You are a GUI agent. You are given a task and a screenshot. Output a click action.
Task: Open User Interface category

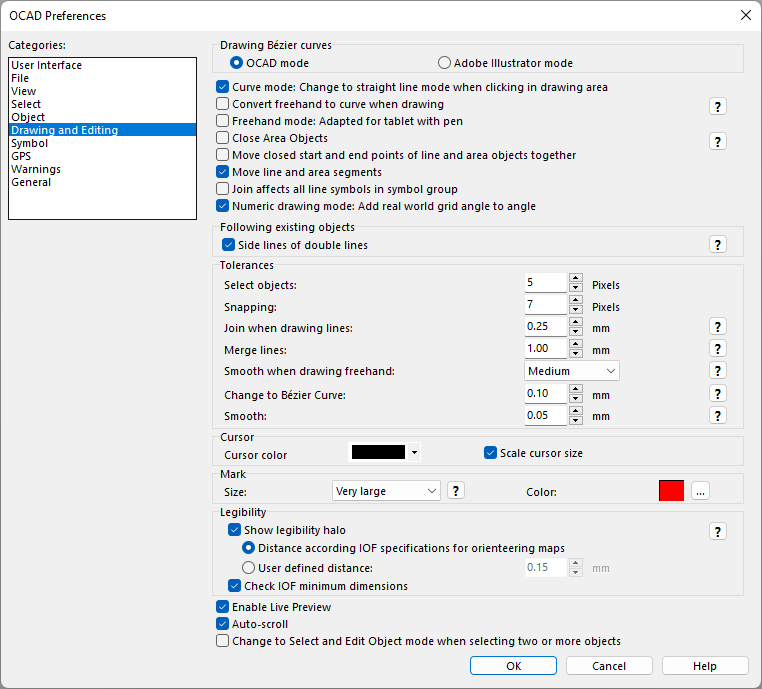click(103, 65)
